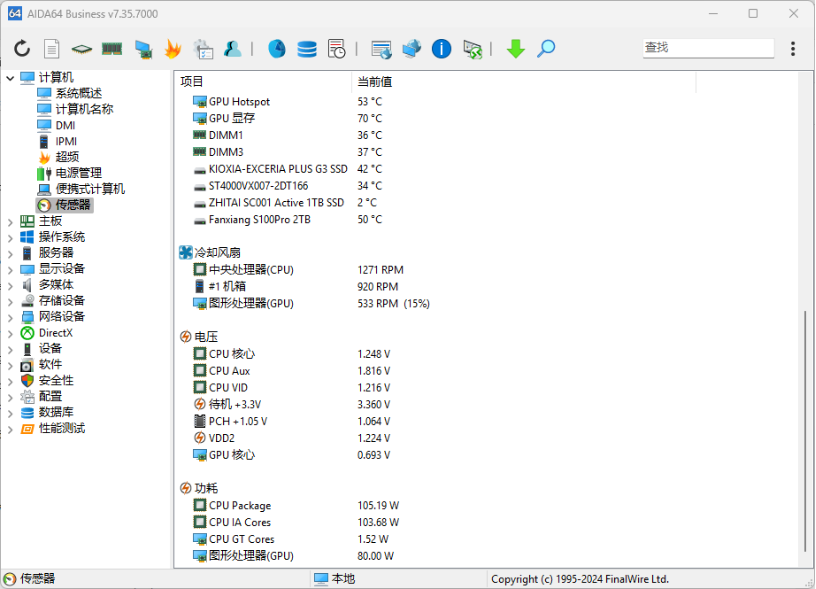Select 系统概述 in the tree
Screen dimensions: 816x589
coord(79,93)
